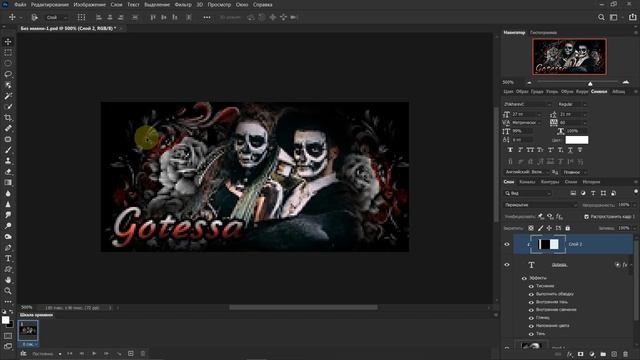Delete layer with the trash icon

coord(625,354)
